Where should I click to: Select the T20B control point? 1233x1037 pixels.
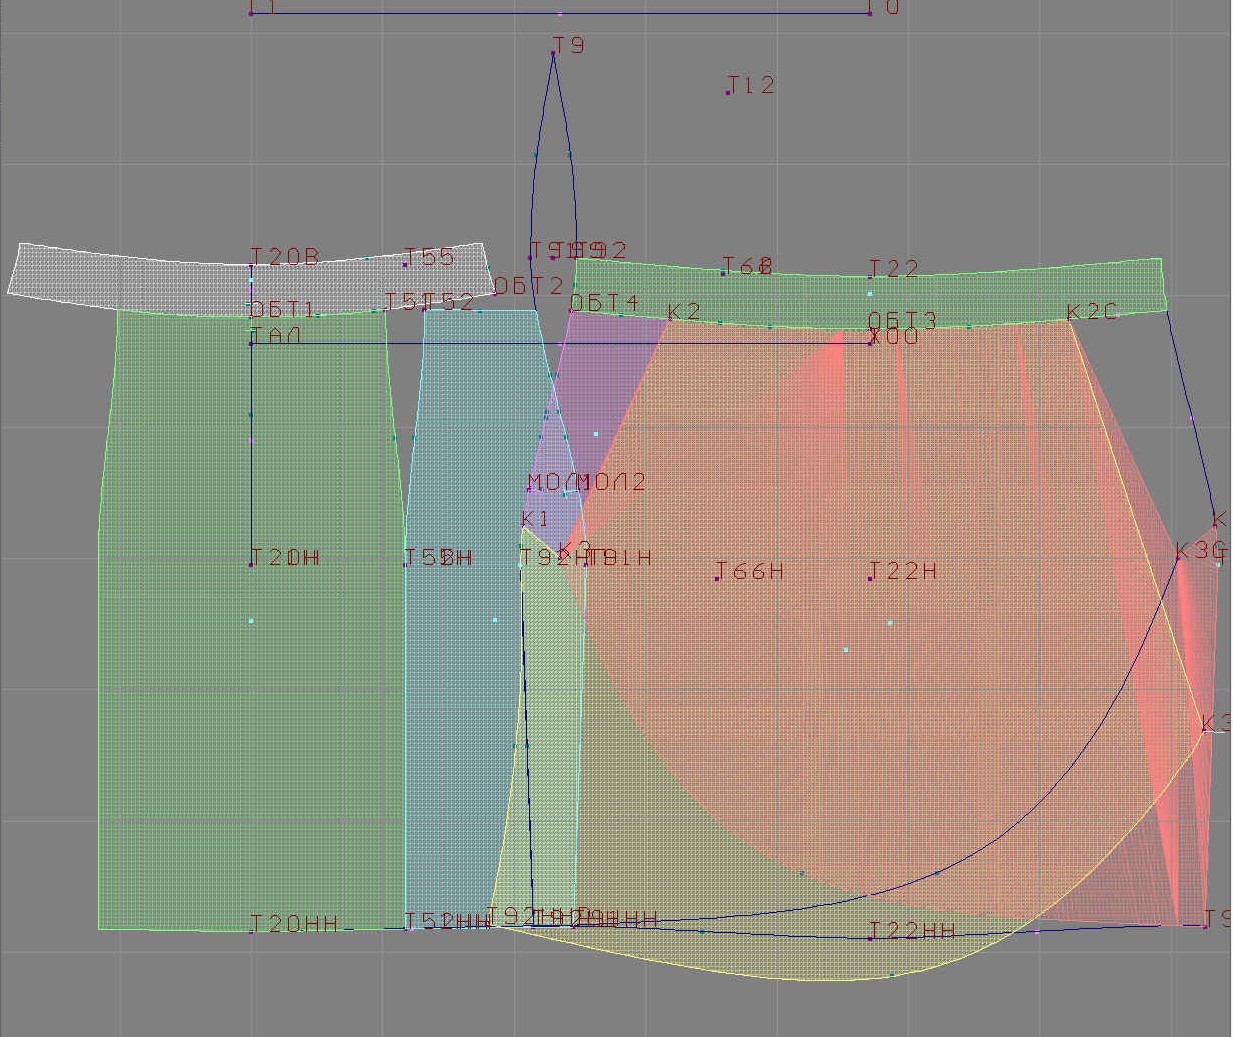[251, 265]
